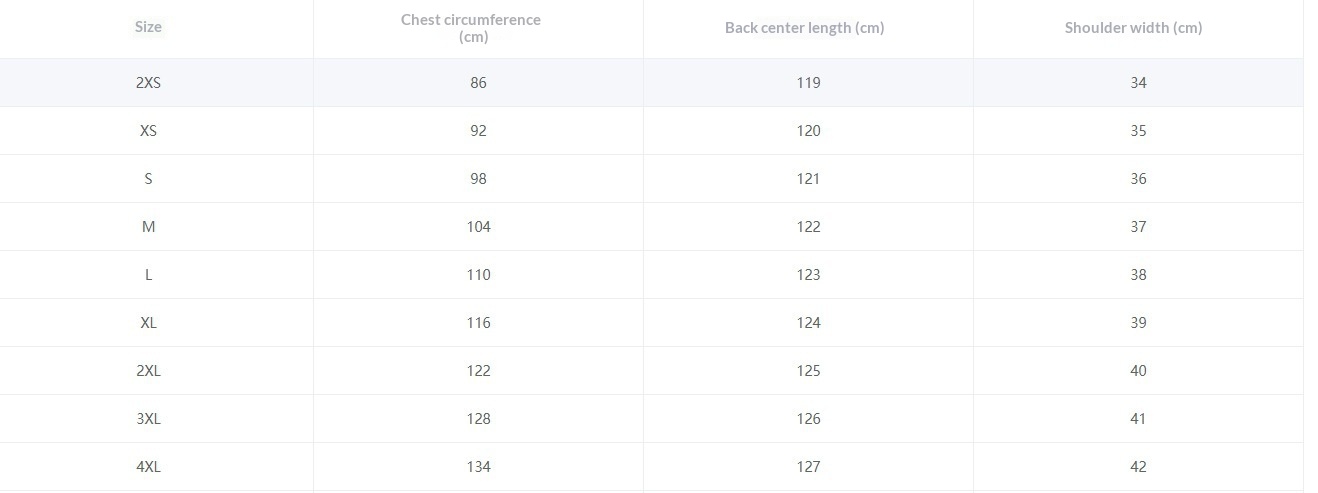The image size is (1318, 493).
Task: Select the M size row label
Action: pos(148,227)
